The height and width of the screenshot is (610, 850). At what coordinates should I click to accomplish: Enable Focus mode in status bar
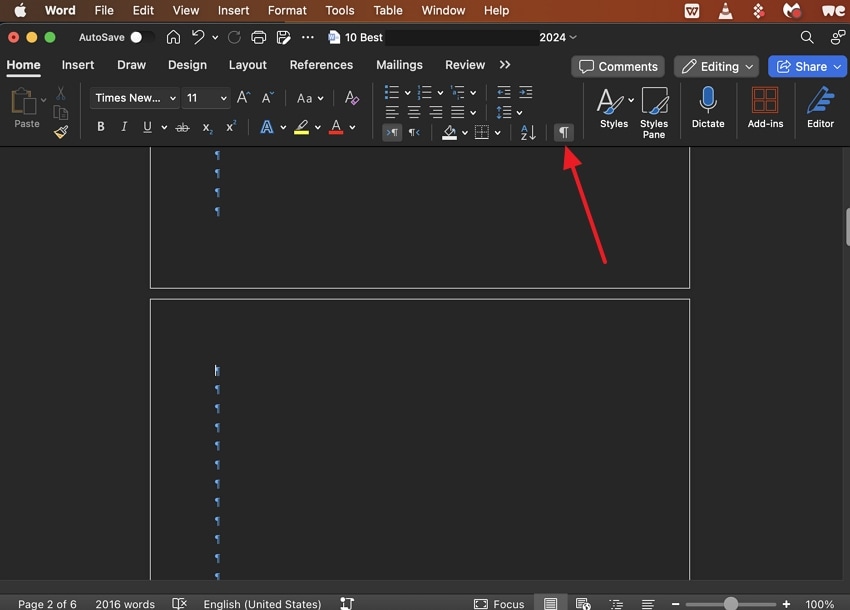coord(499,603)
